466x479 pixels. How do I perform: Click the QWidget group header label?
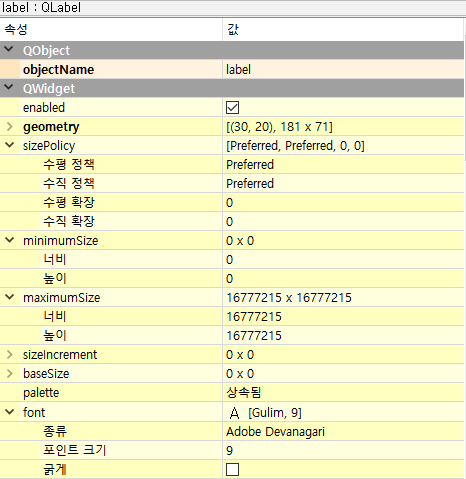(49, 89)
